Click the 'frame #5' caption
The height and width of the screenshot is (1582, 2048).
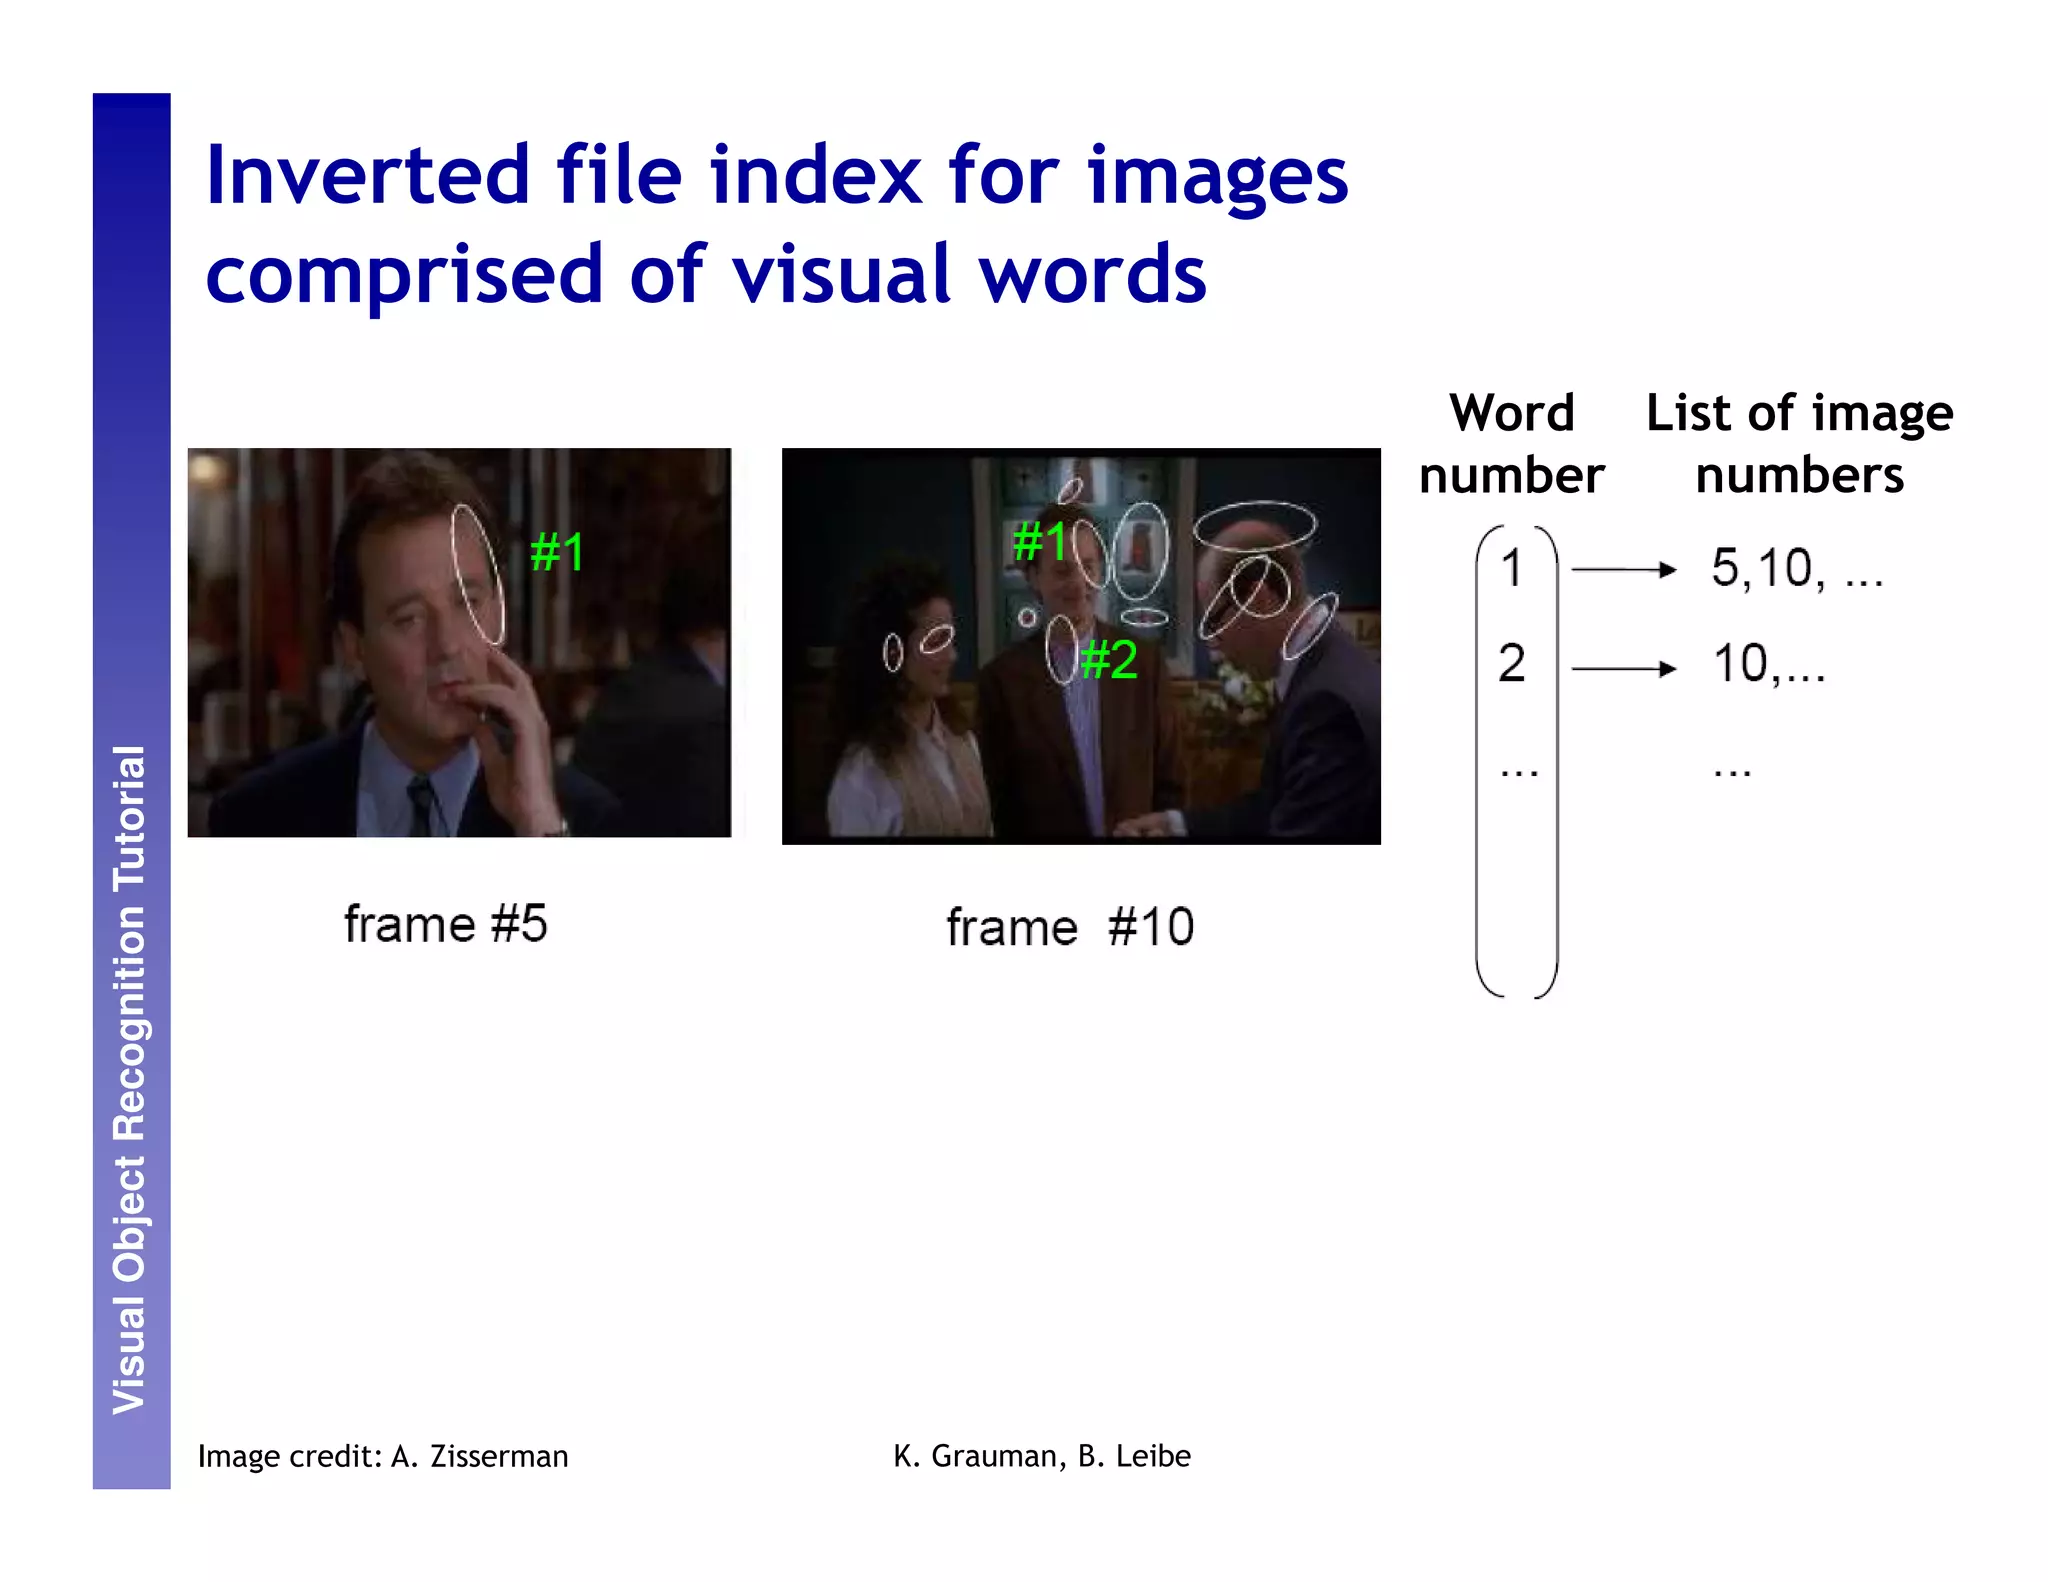coord(446,923)
